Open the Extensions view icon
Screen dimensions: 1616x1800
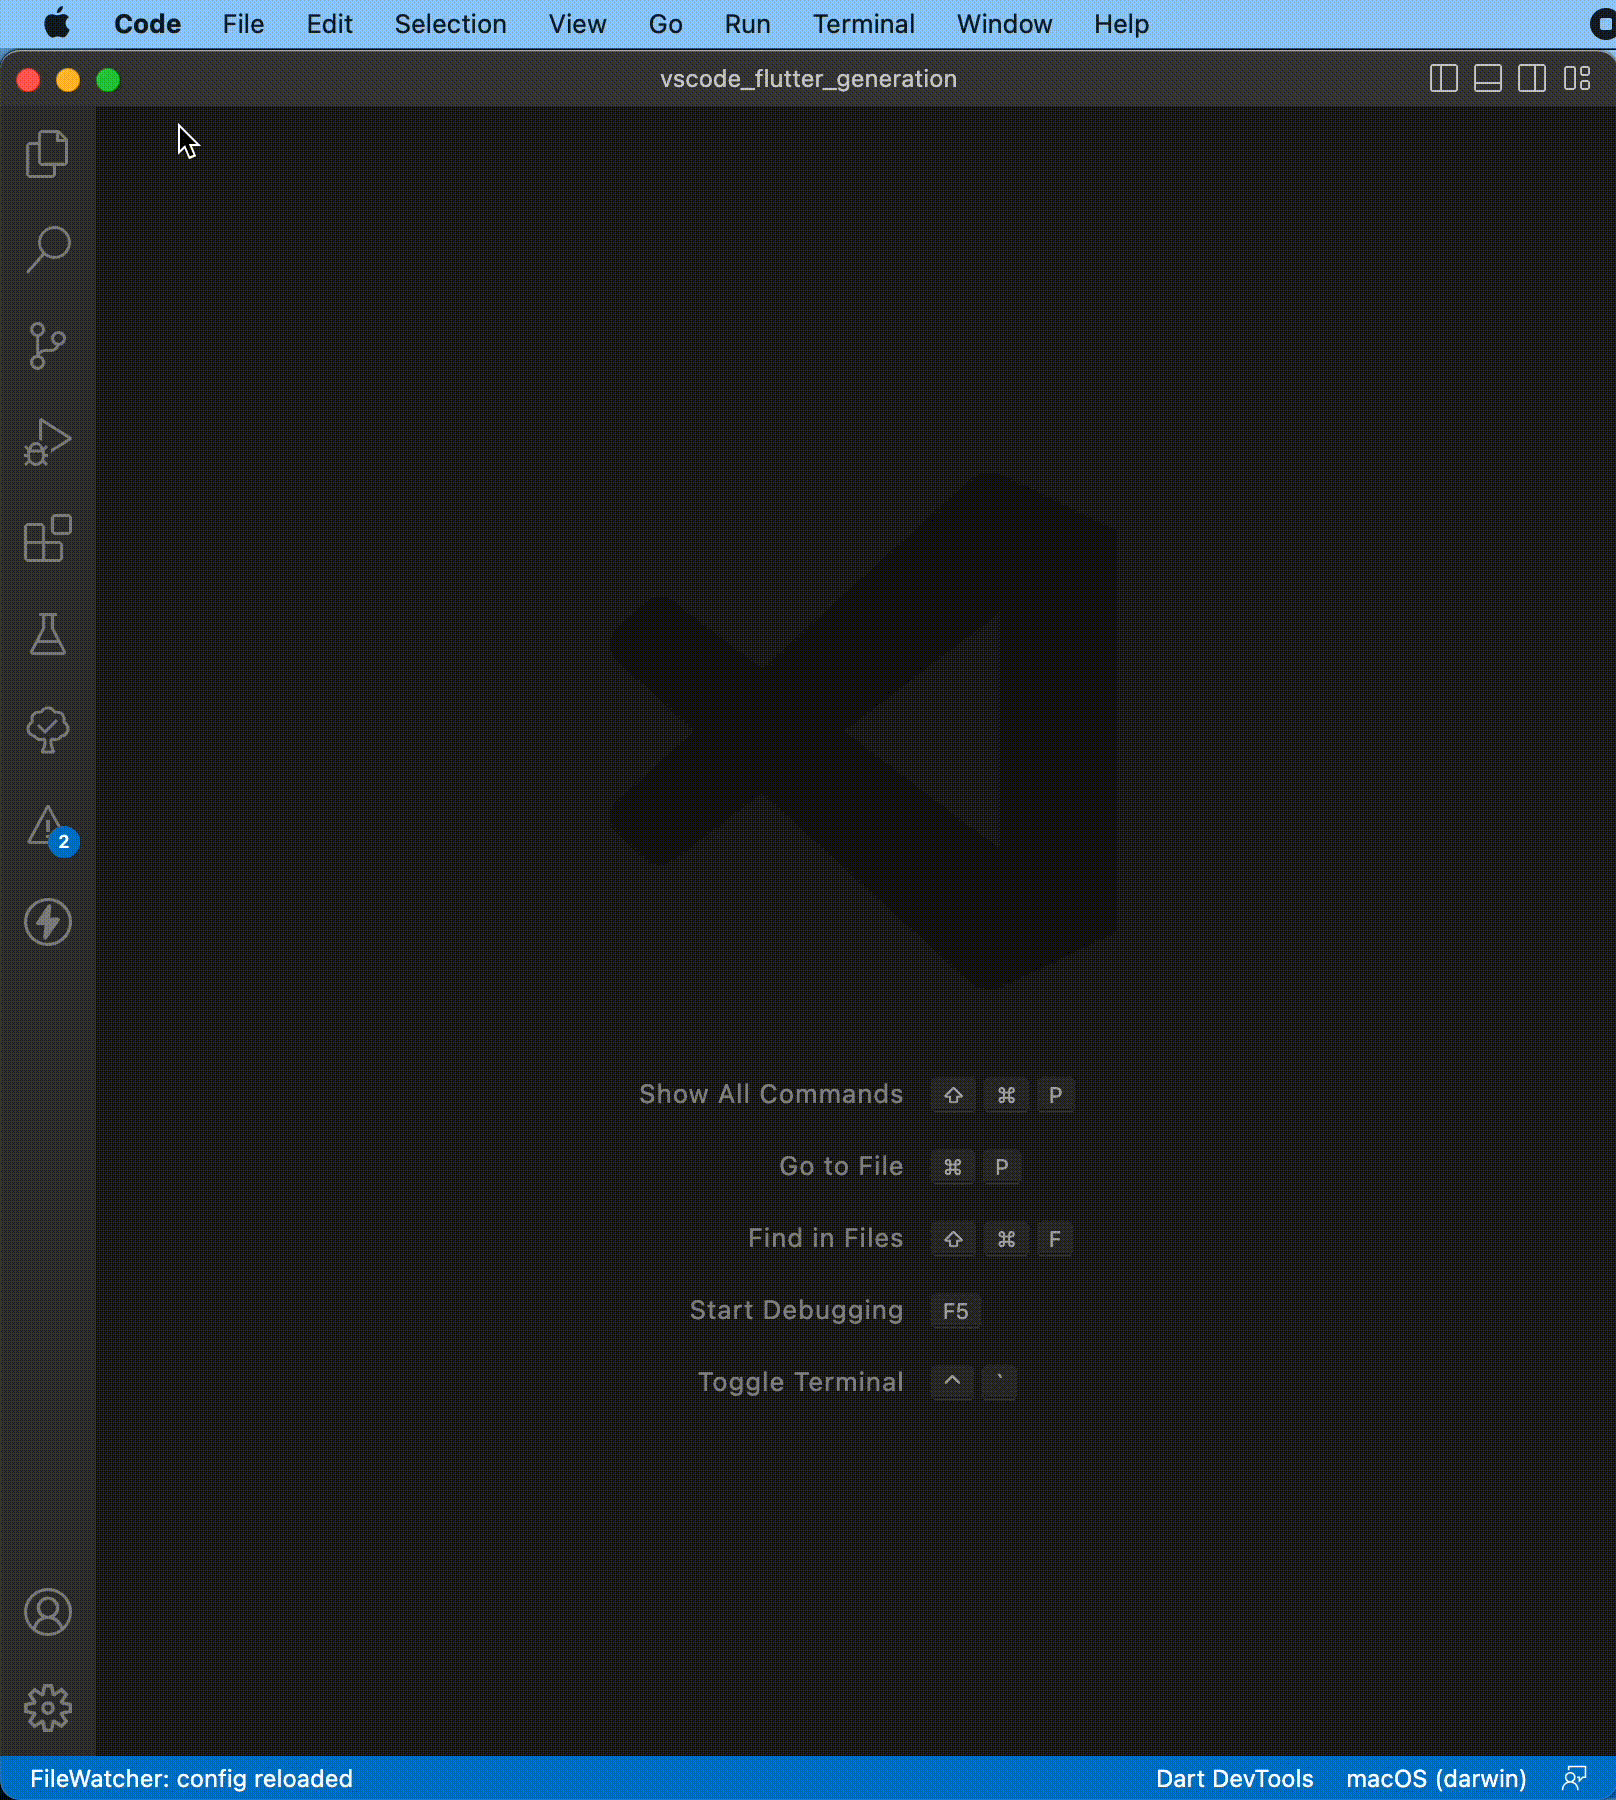click(47, 538)
